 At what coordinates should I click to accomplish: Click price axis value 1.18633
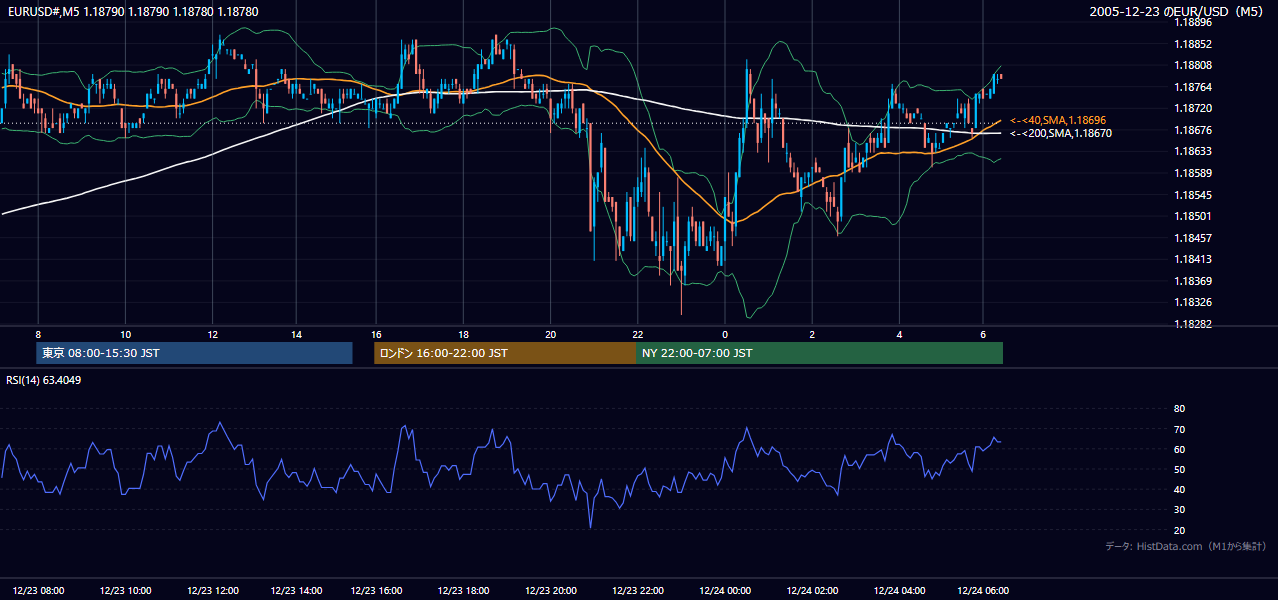click(1193, 152)
